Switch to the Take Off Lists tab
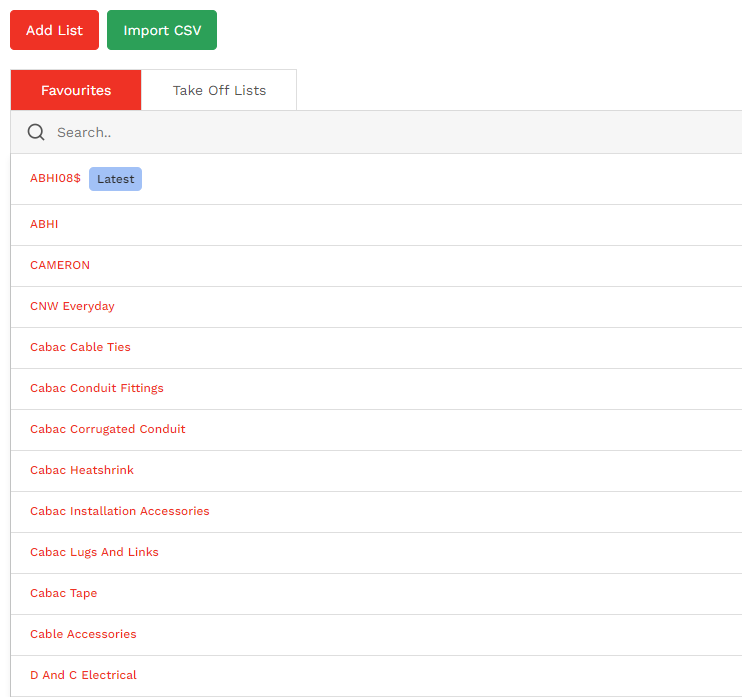Screen dimensions: 742x697 (x=219, y=90)
